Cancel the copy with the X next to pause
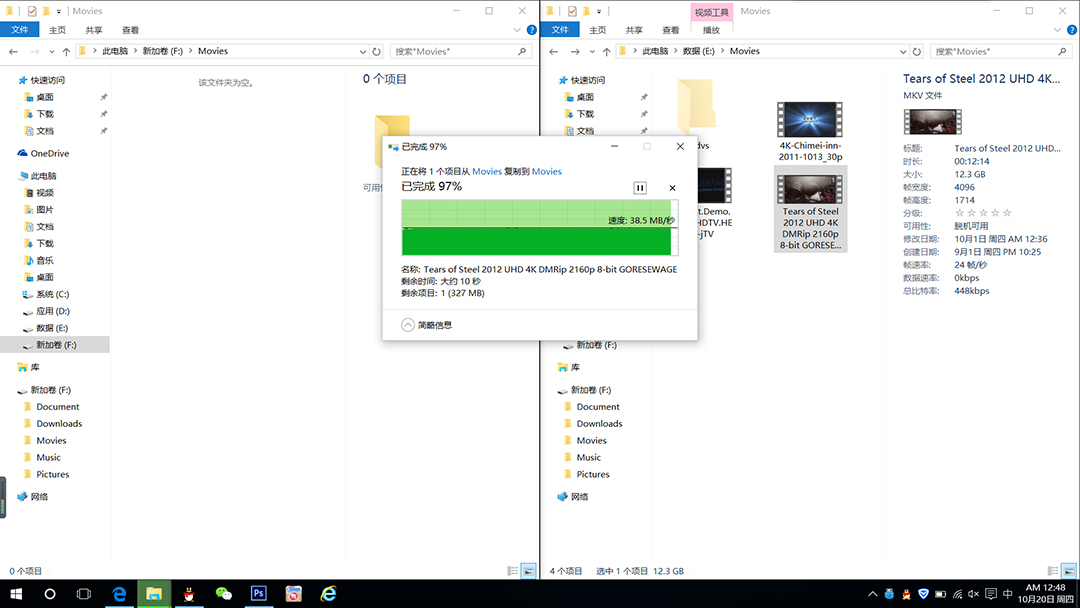 672,188
